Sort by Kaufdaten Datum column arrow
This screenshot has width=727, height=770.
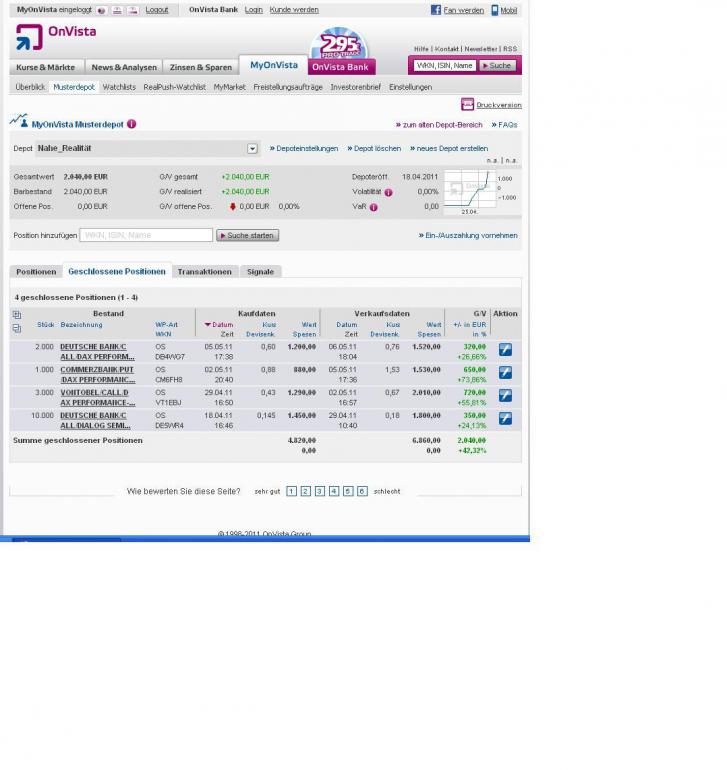tap(208, 325)
